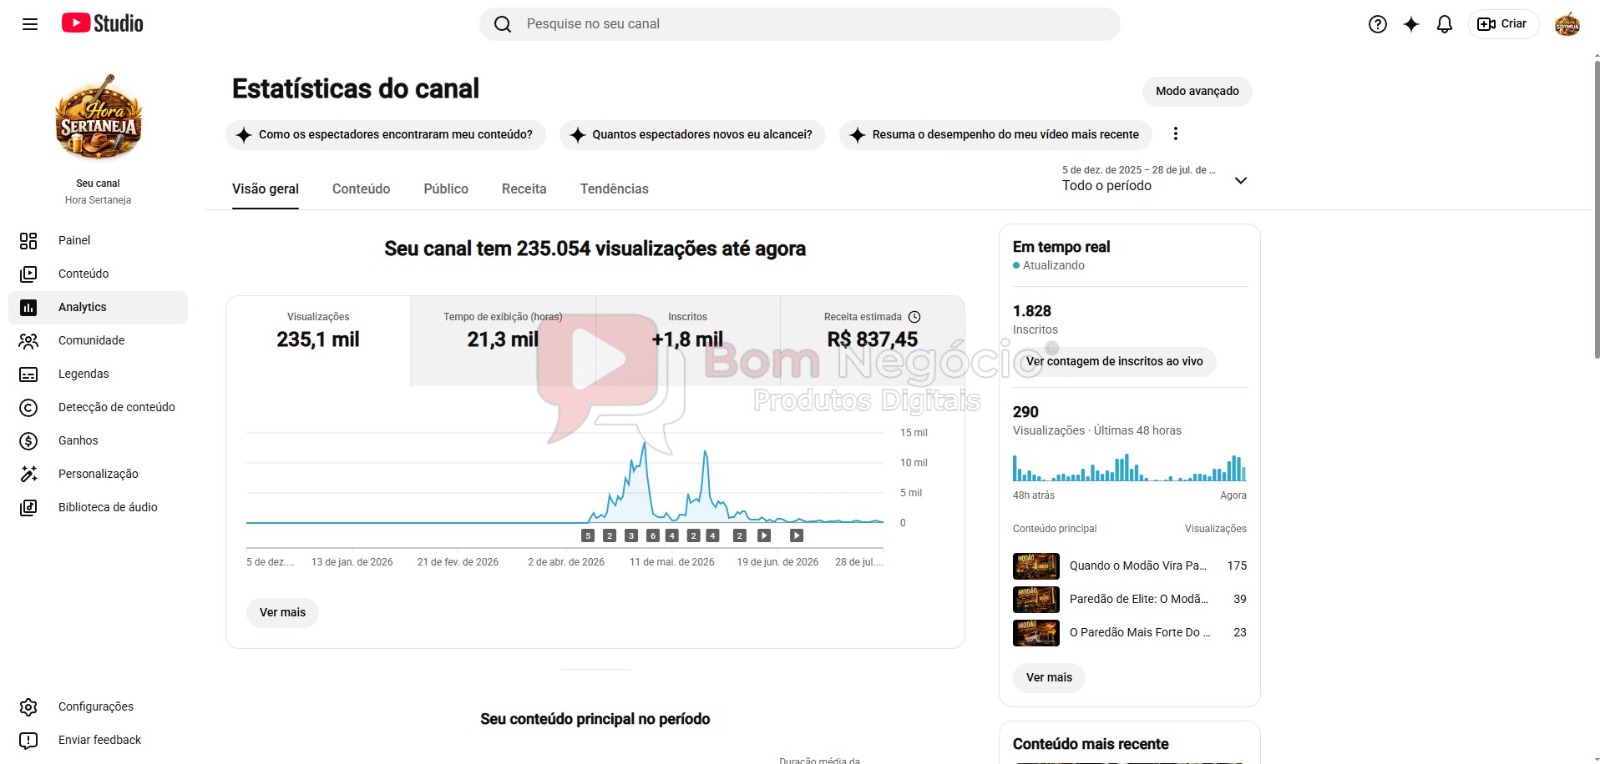
Task: Open thumbnail of 'Paredão de Elite: O Modã...'
Action: pos(1036,599)
